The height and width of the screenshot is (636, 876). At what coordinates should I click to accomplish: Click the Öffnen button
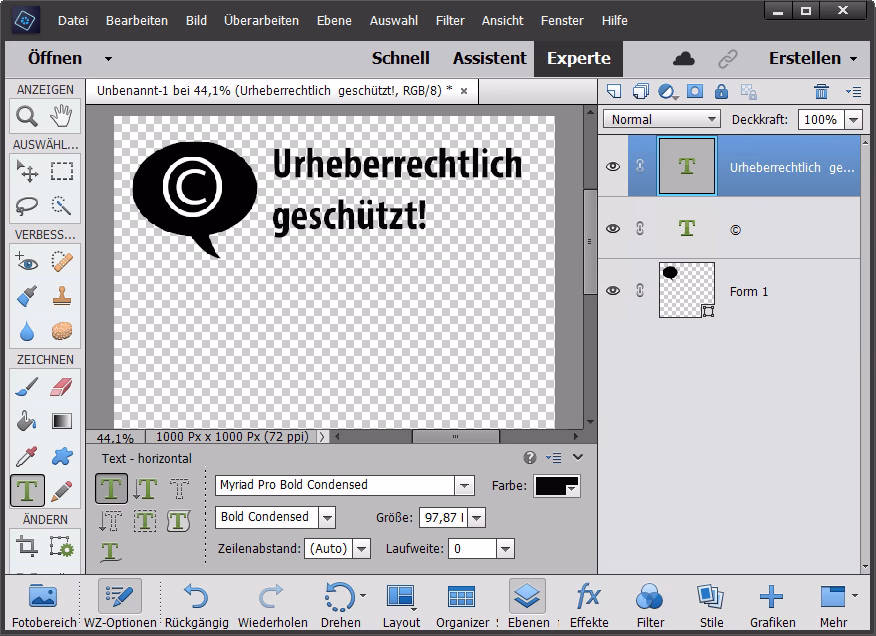[55, 58]
